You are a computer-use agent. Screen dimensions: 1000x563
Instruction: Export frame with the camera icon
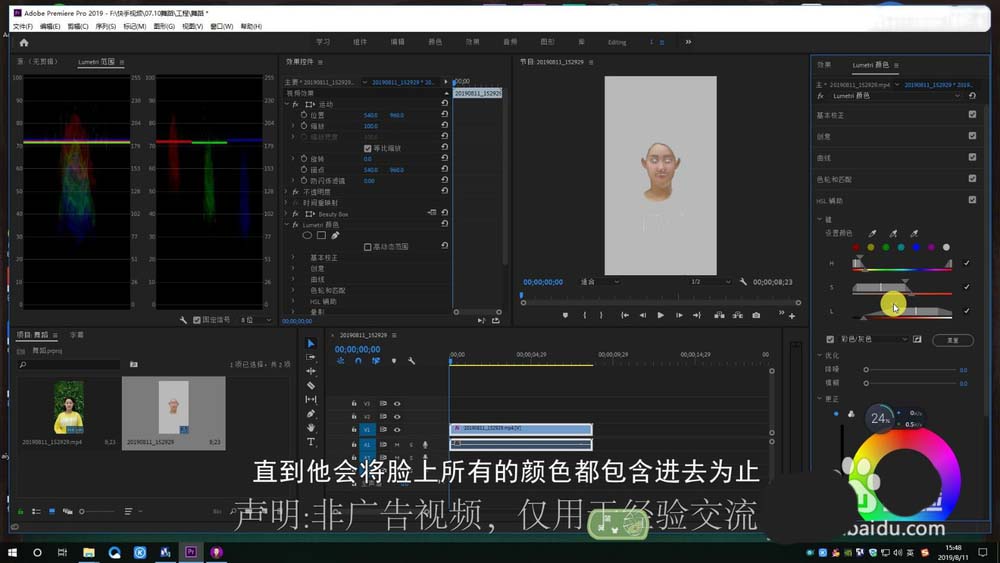[756, 315]
